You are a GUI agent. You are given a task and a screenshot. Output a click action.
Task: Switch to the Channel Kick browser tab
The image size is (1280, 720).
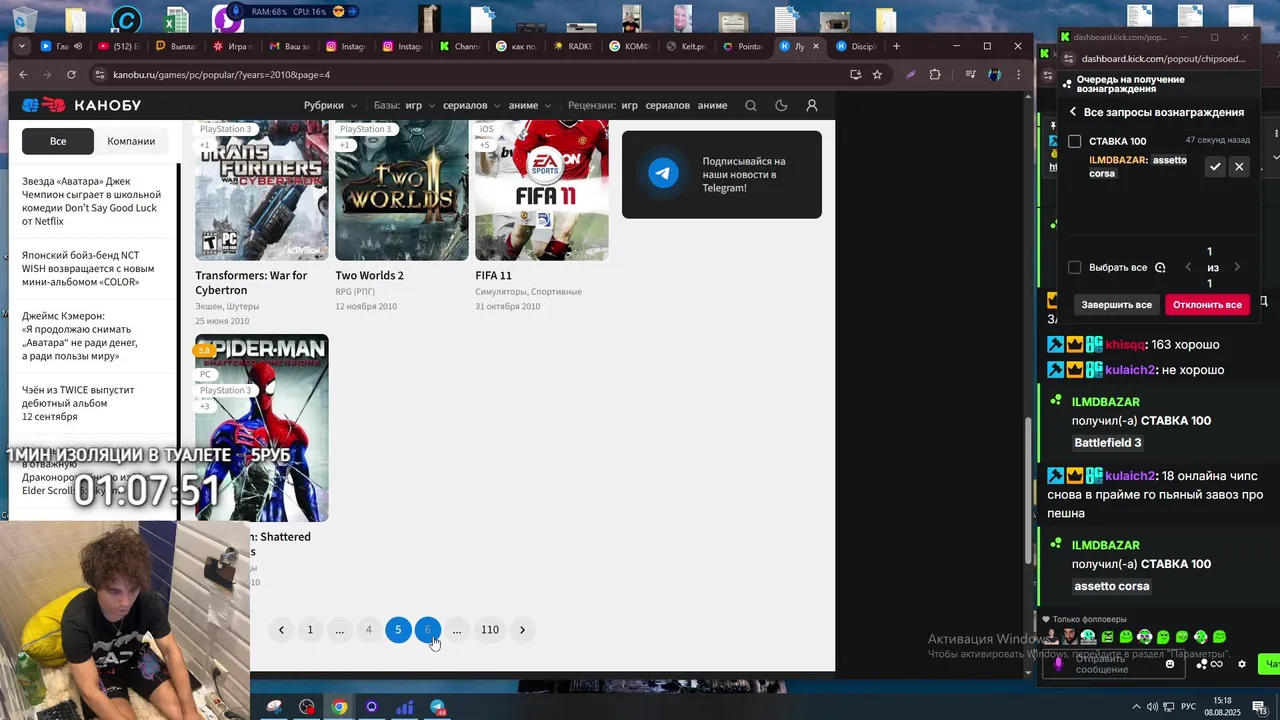(460, 46)
